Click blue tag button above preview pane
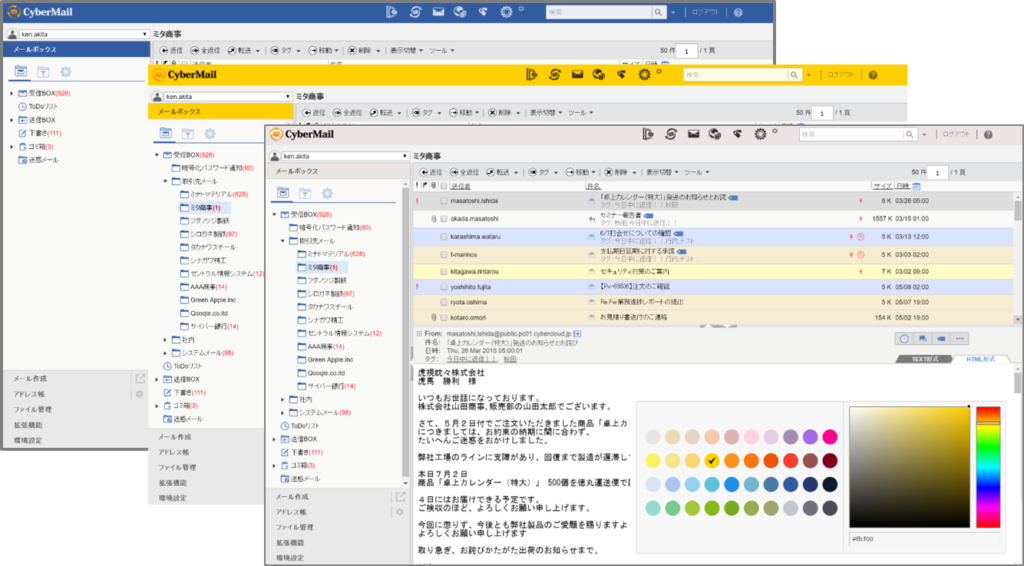 pyautogui.click(x=941, y=339)
